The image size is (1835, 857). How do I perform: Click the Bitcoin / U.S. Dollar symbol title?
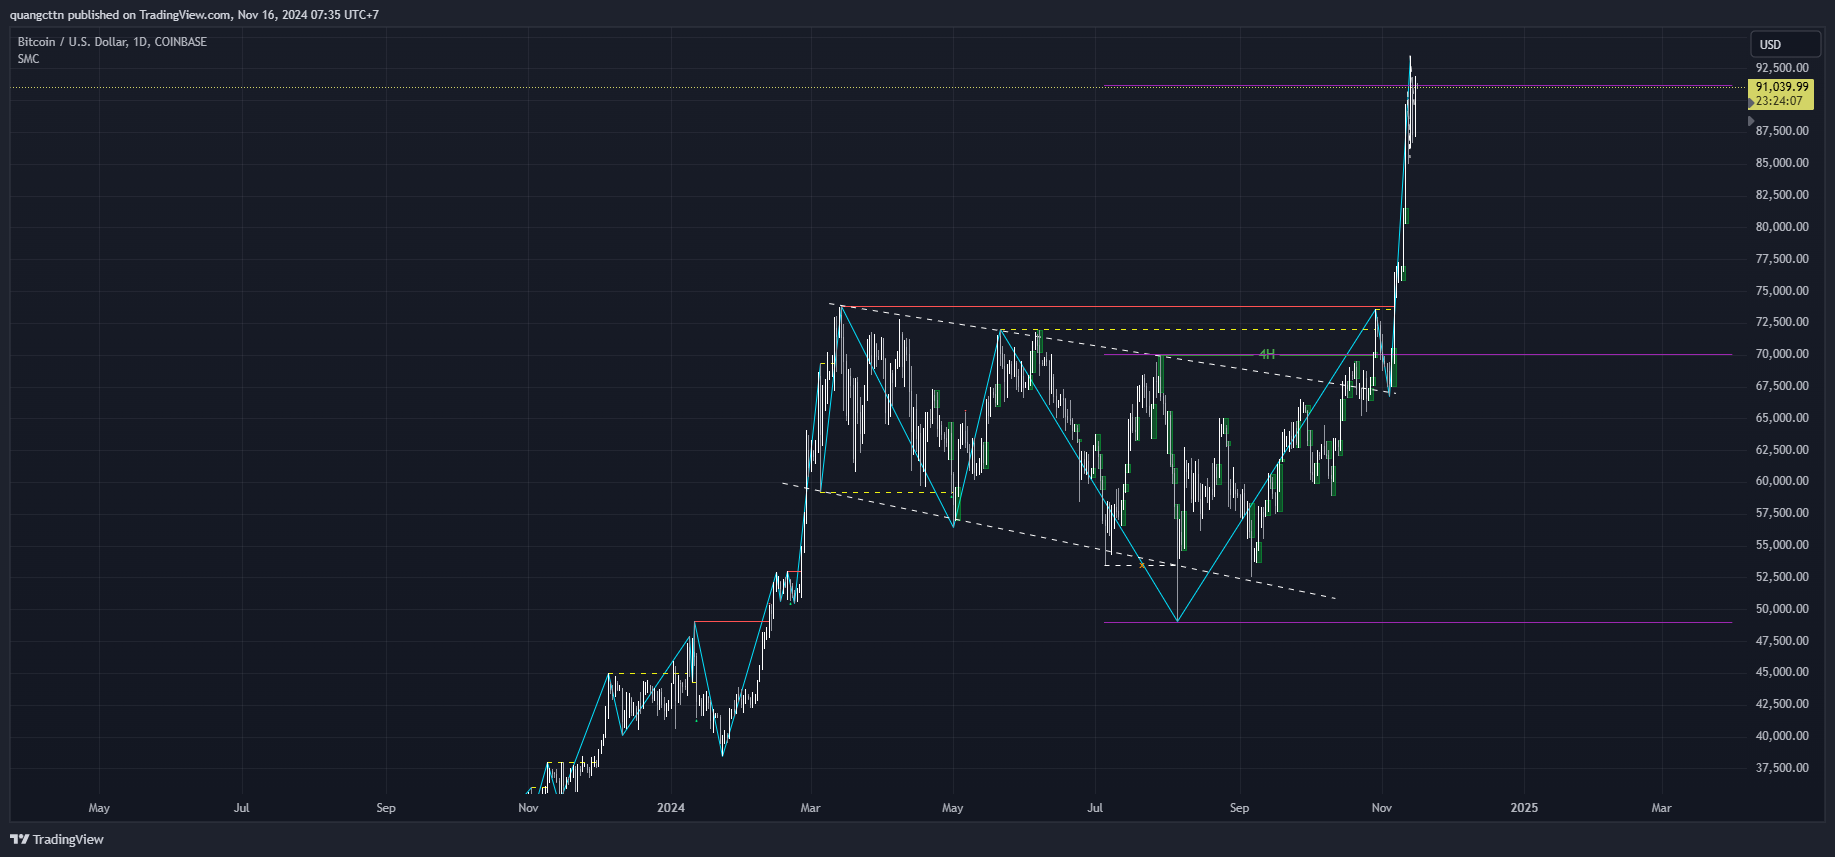coord(112,42)
